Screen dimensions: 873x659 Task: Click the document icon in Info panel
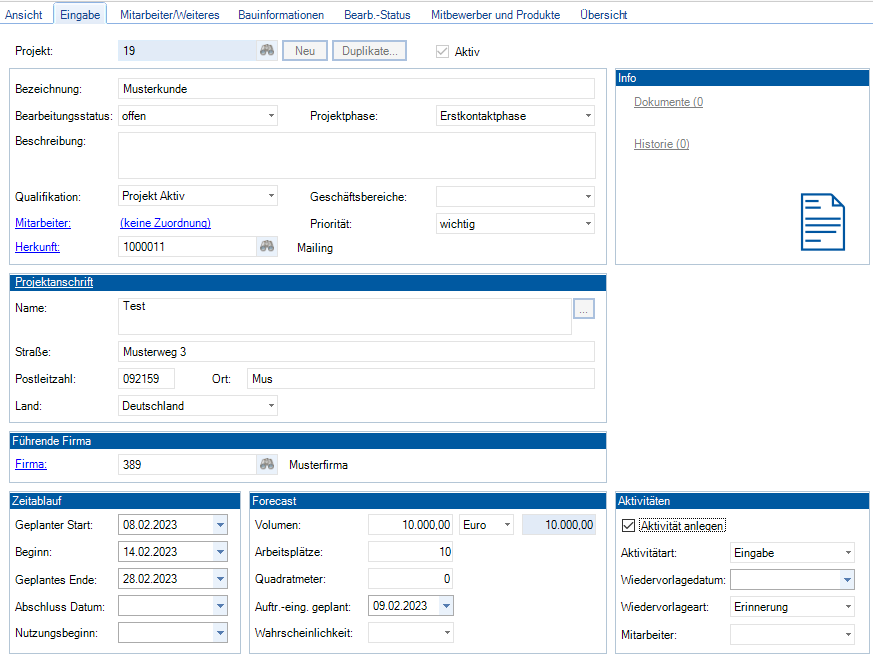click(x=822, y=222)
